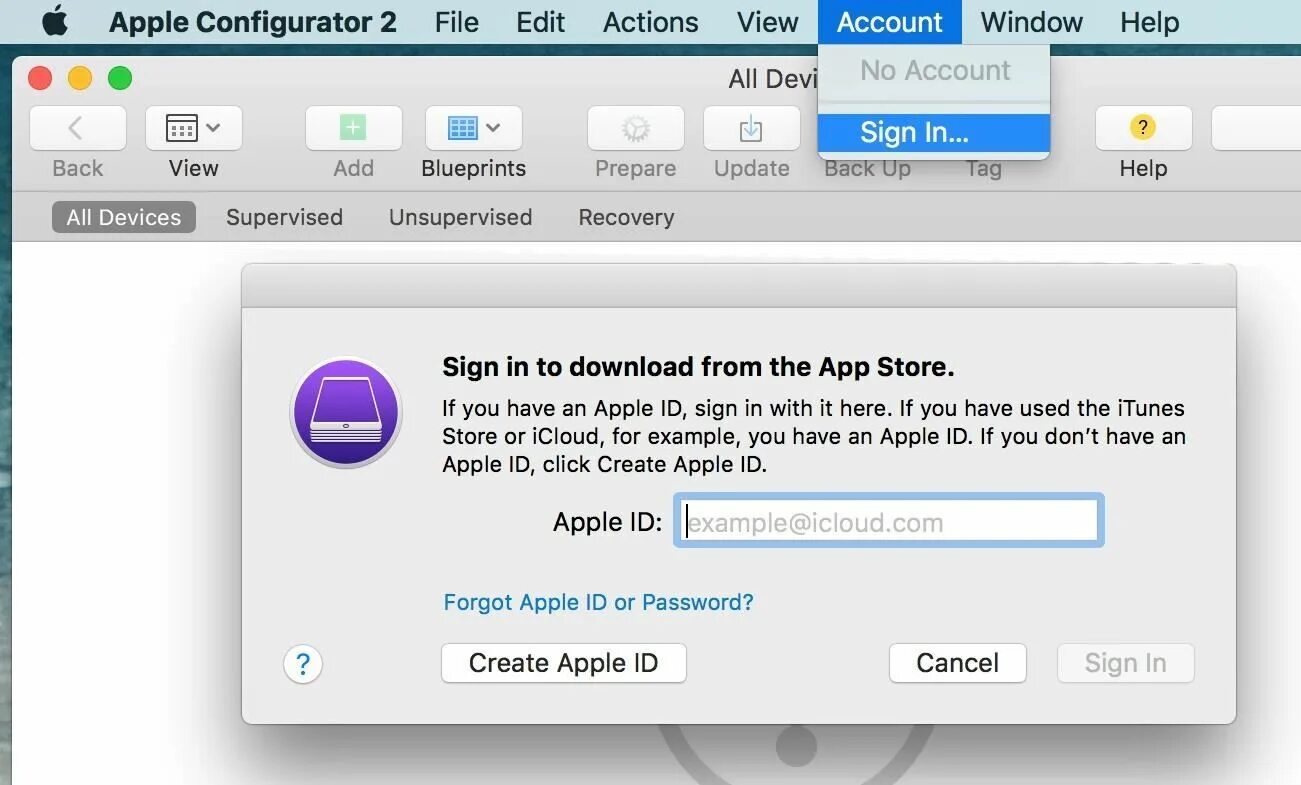Click the Sign In dialog button
Viewport: 1301px width, 785px height.
[x=1126, y=663]
